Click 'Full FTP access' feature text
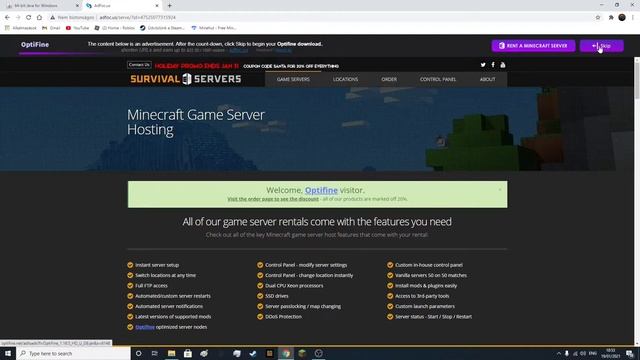The height and width of the screenshot is (360, 640). pyautogui.click(x=151, y=286)
